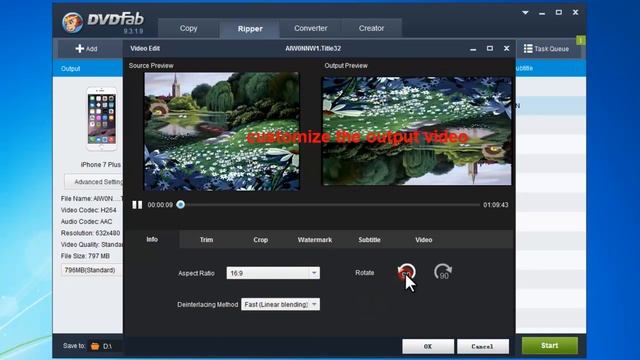Viewport: 640px width, 360px height.
Task: Open the Creator module tab
Action: [371, 29]
